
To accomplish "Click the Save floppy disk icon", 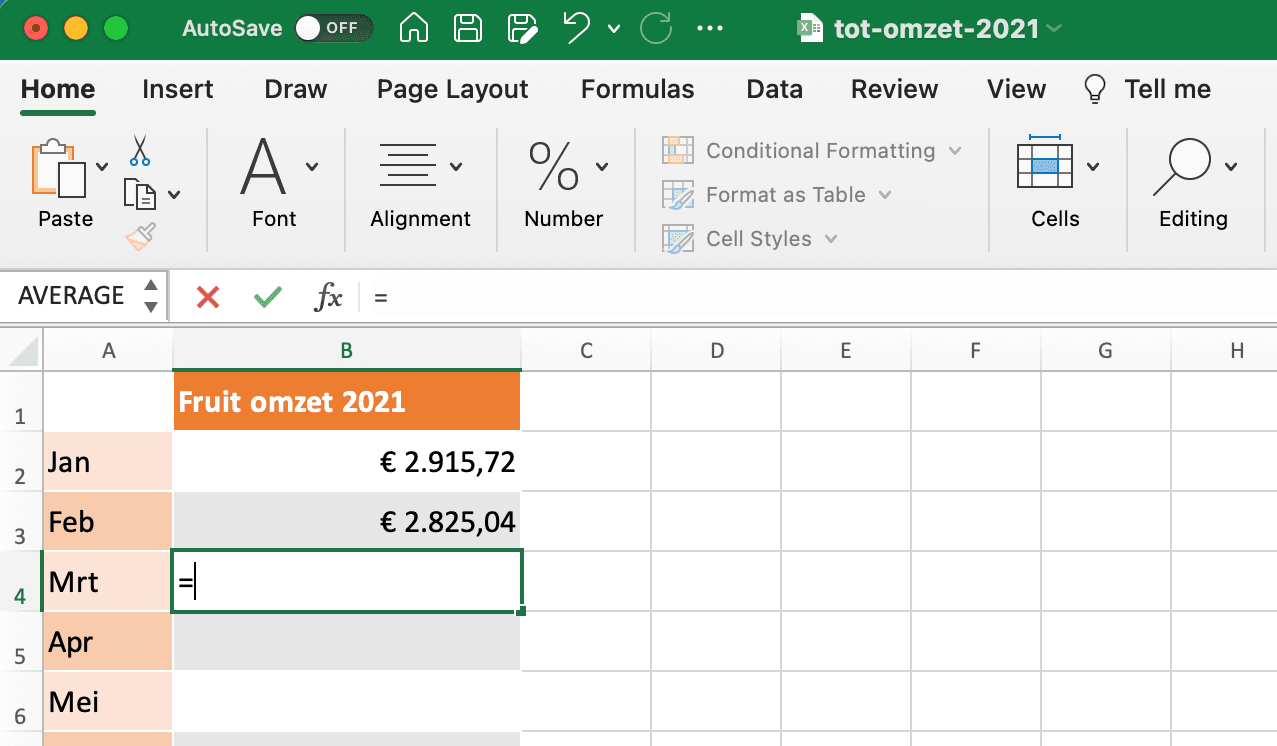I will click(x=467, y=28).
